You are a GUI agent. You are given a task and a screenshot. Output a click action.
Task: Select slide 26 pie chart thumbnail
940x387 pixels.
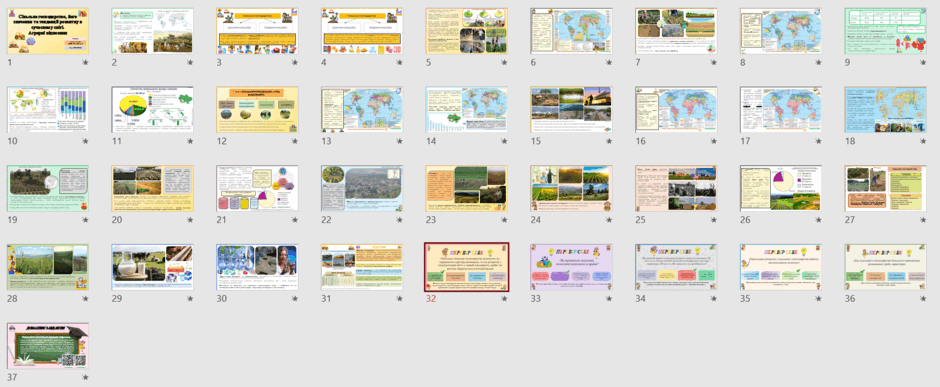pyautogui.click(x=781, y=188)
